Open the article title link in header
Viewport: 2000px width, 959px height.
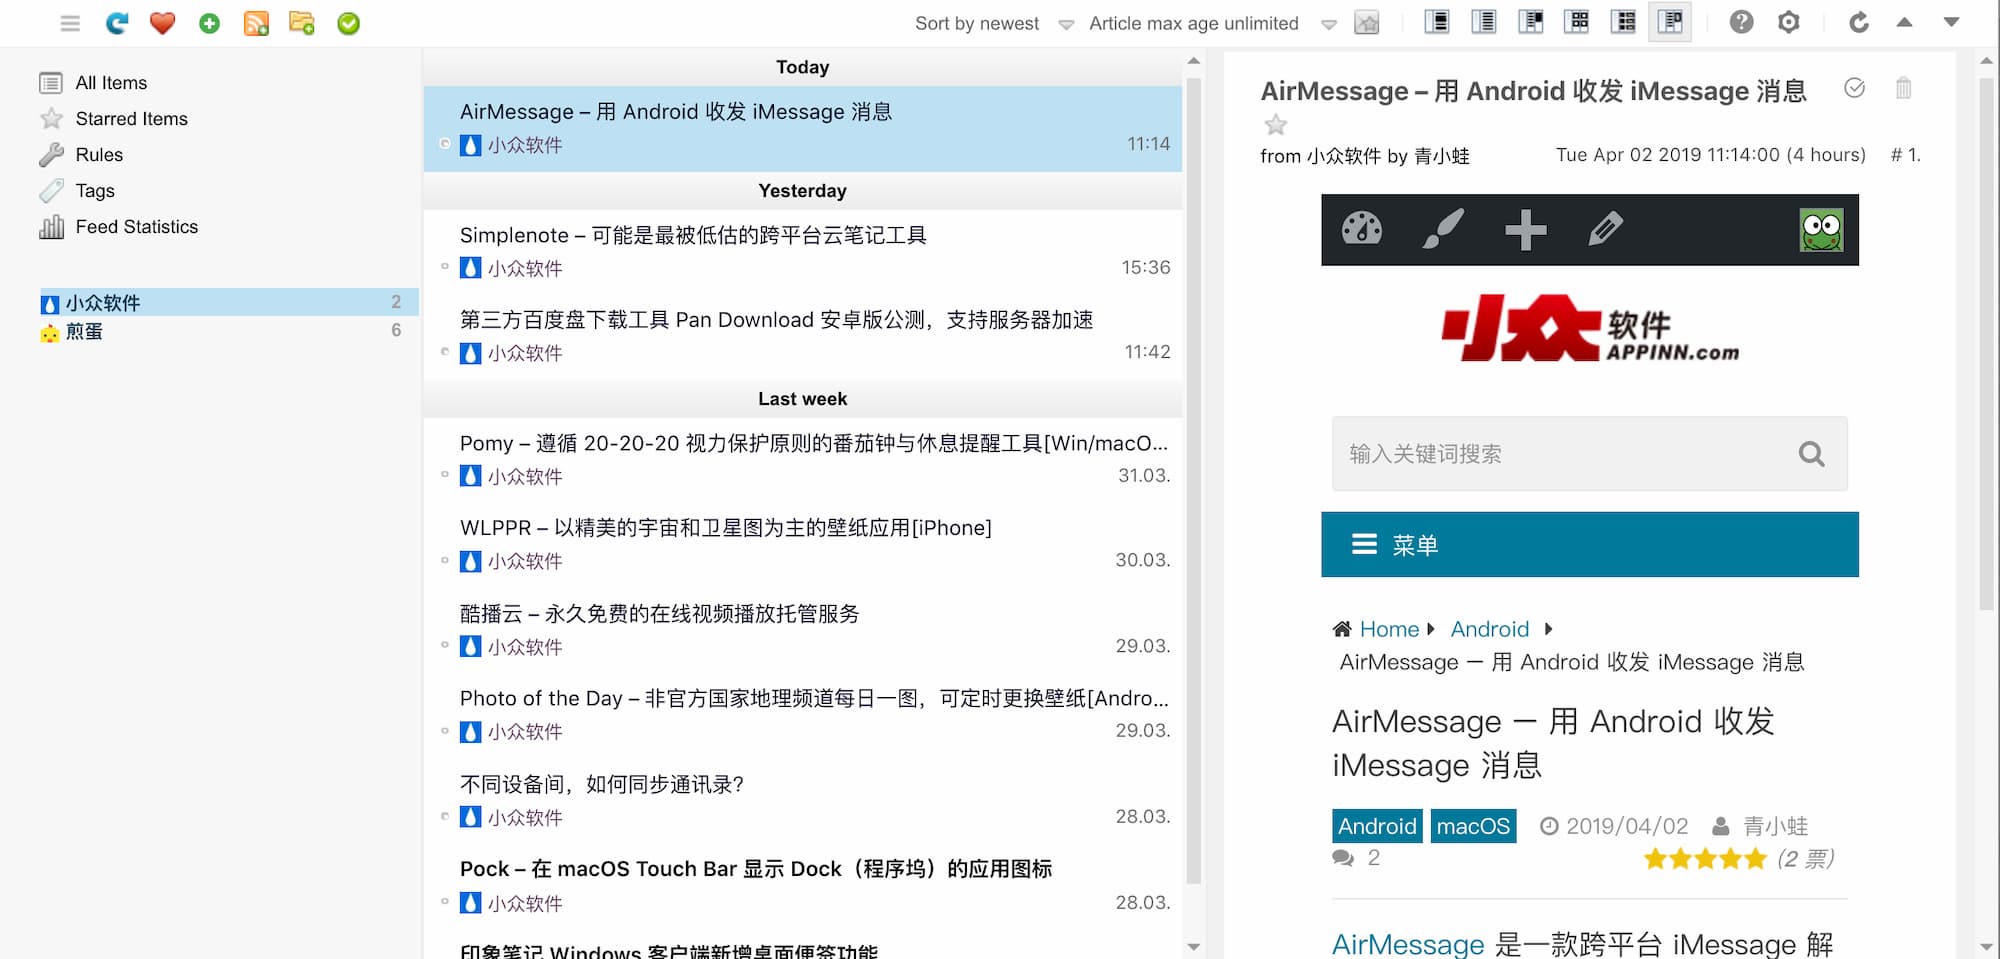point(1533,91)
